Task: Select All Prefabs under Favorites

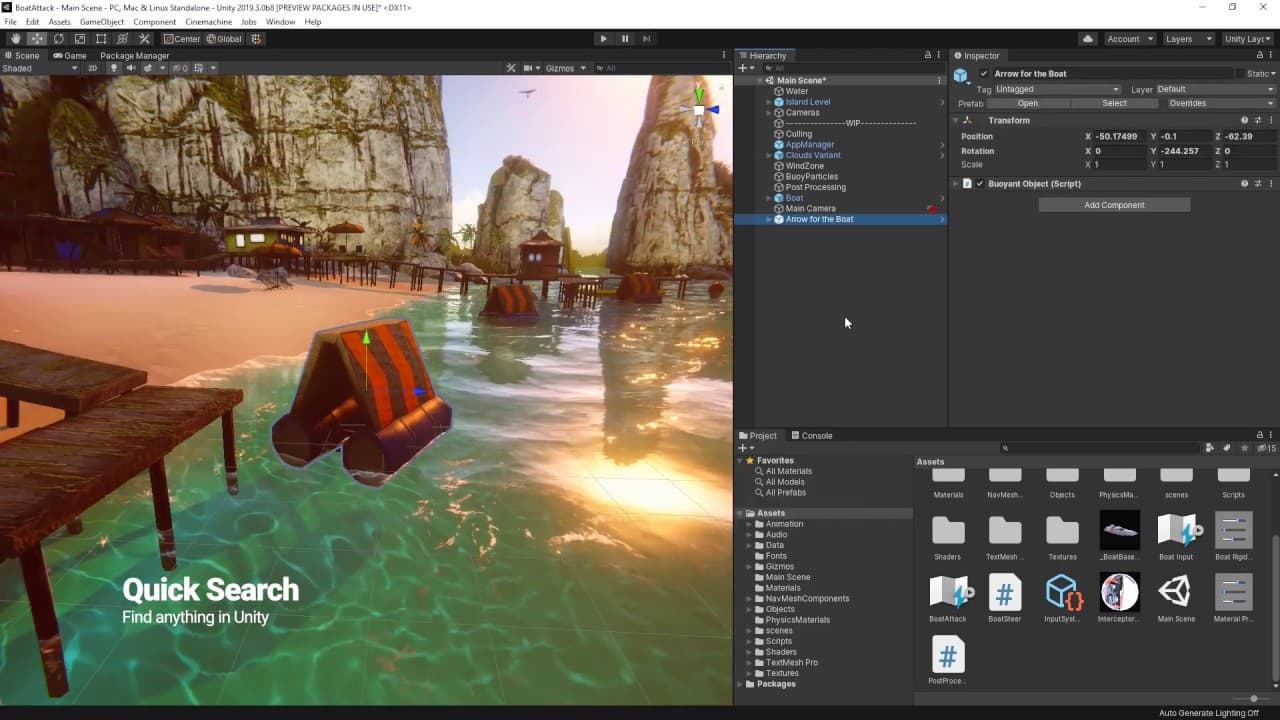Action: 785,493
